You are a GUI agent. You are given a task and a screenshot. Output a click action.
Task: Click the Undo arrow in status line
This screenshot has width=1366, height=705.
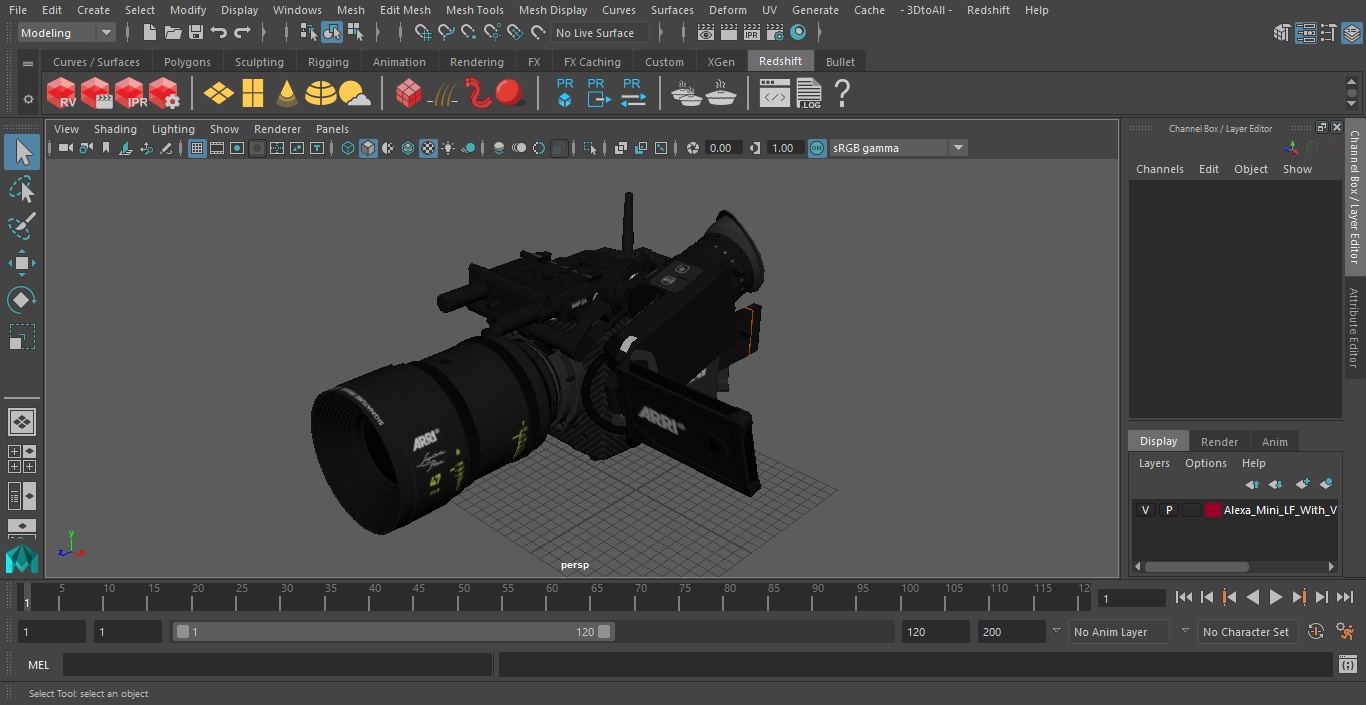[x=219, y=33]
